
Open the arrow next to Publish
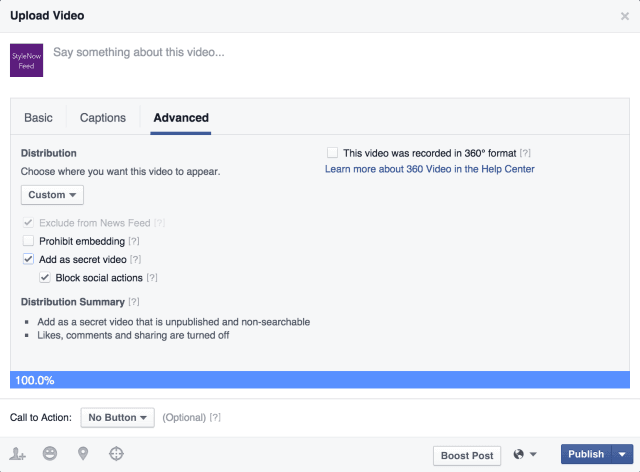pos(622,454)
